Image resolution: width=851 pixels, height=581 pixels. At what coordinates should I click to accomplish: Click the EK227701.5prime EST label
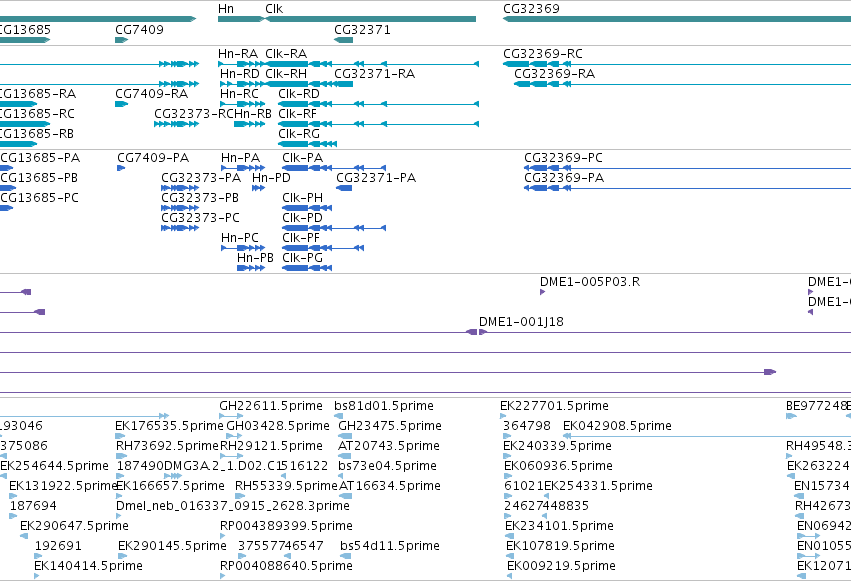[554, 406]
